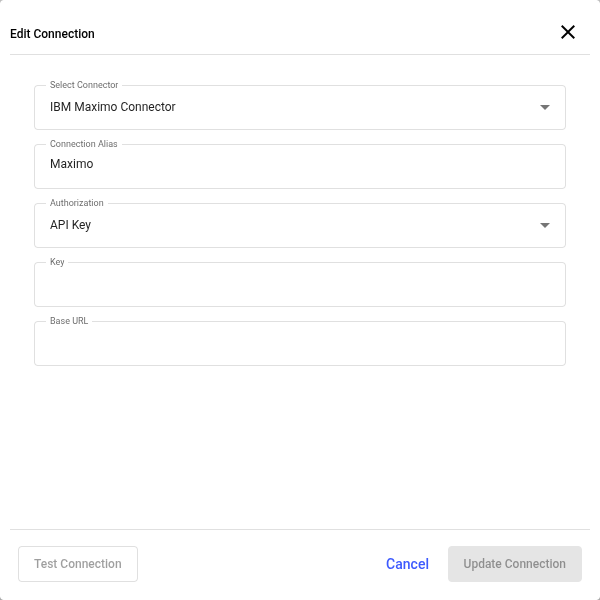600x600 pixels.
Task: Click the Connection Alias field
Action: [300, 166]
